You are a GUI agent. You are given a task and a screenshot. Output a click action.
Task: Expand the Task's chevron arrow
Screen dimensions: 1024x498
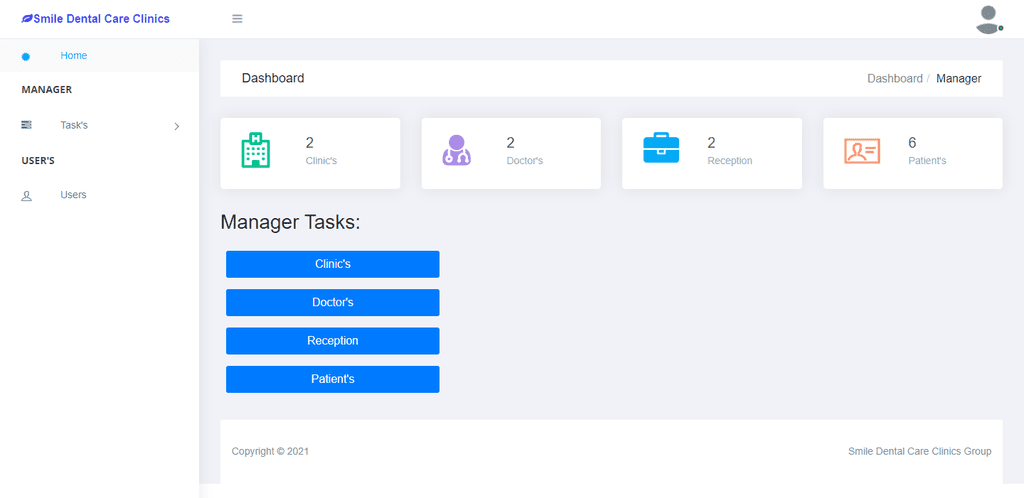pos(176,126)
